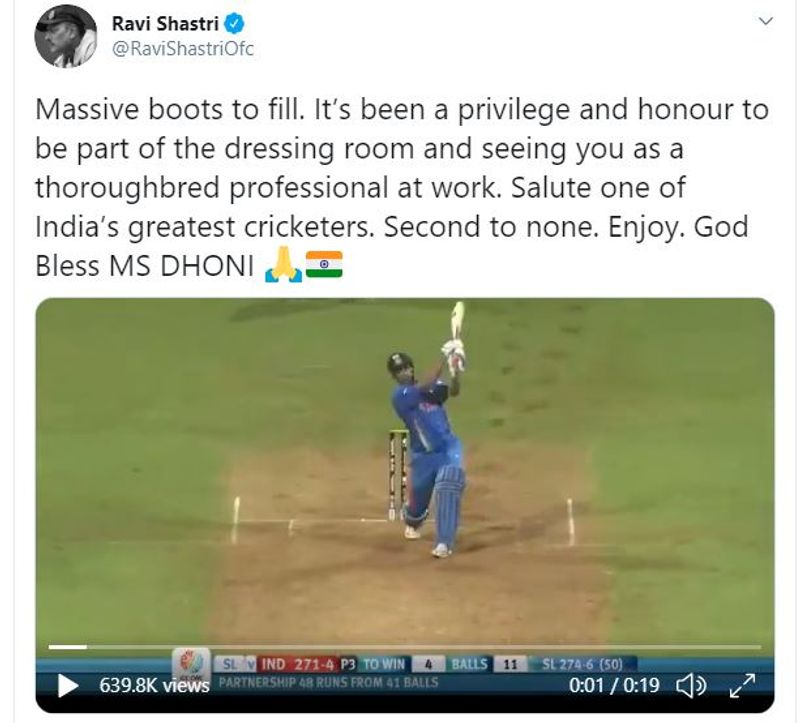Click the ICC logo in scoreboard overlay
800x723 pixels.
[191, 663]
